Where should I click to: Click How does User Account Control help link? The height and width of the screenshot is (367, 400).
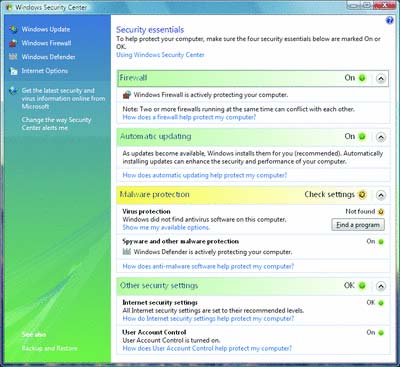(207, 348)
